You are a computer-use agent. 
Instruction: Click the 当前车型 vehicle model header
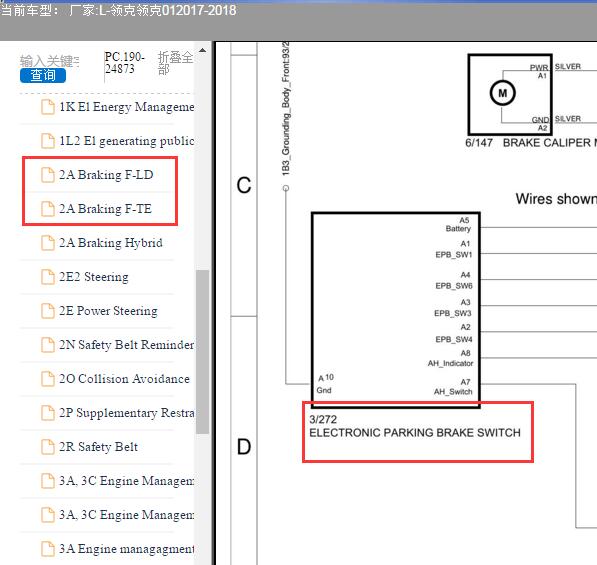118,10
